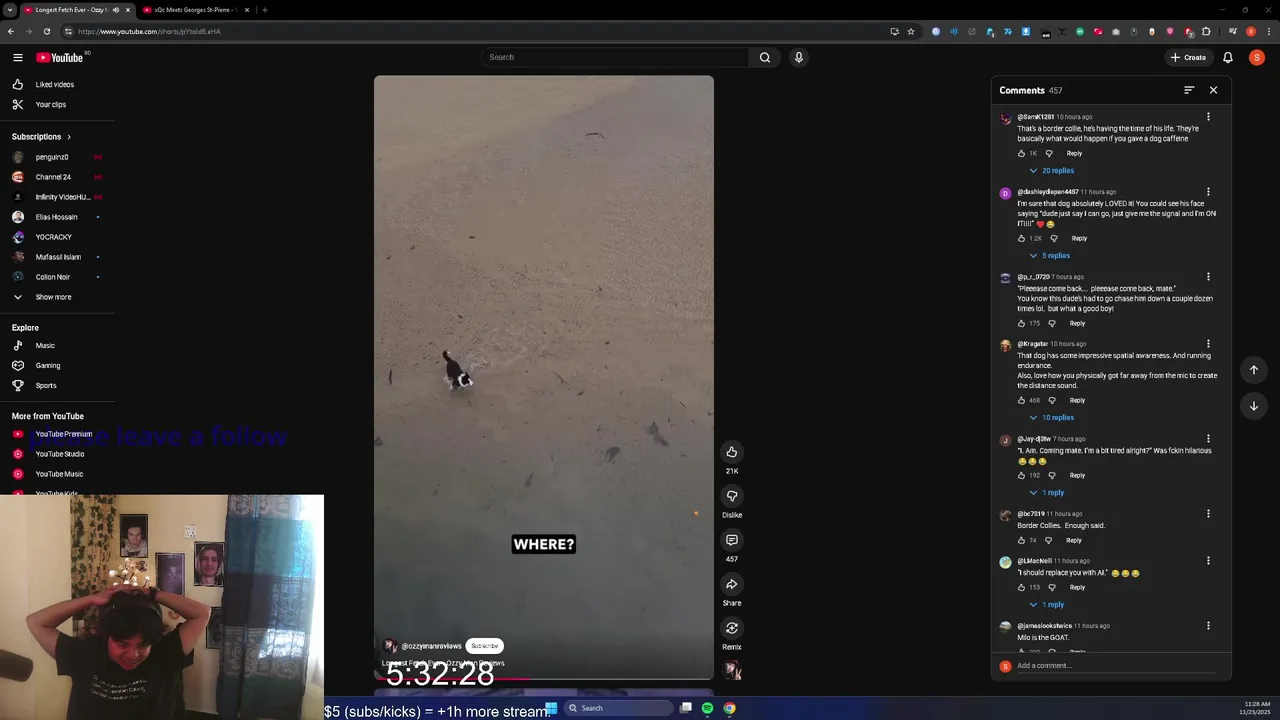
Task: Reply to @bc7319's comment
Action: [1074, 541]
